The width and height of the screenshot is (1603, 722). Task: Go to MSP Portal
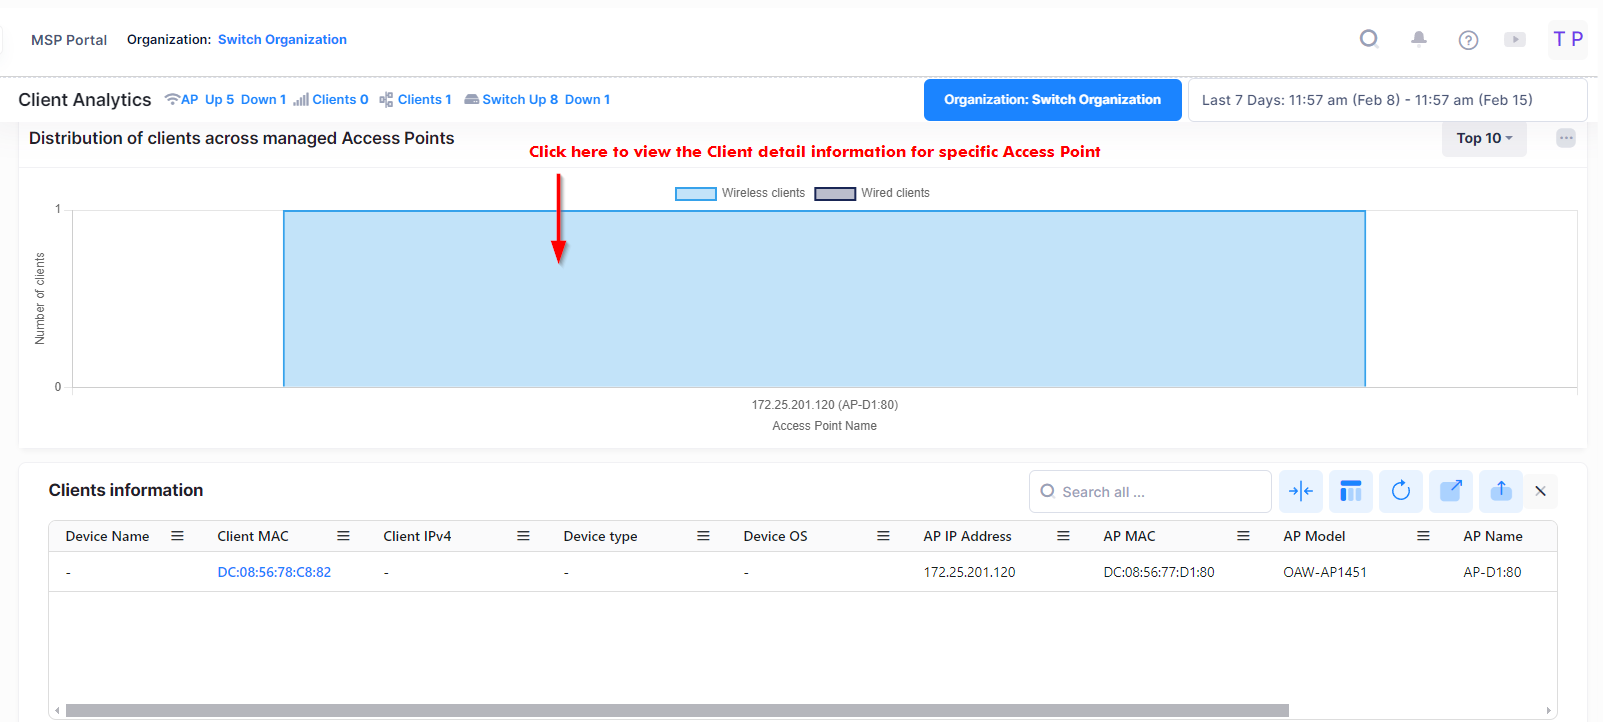69,40
